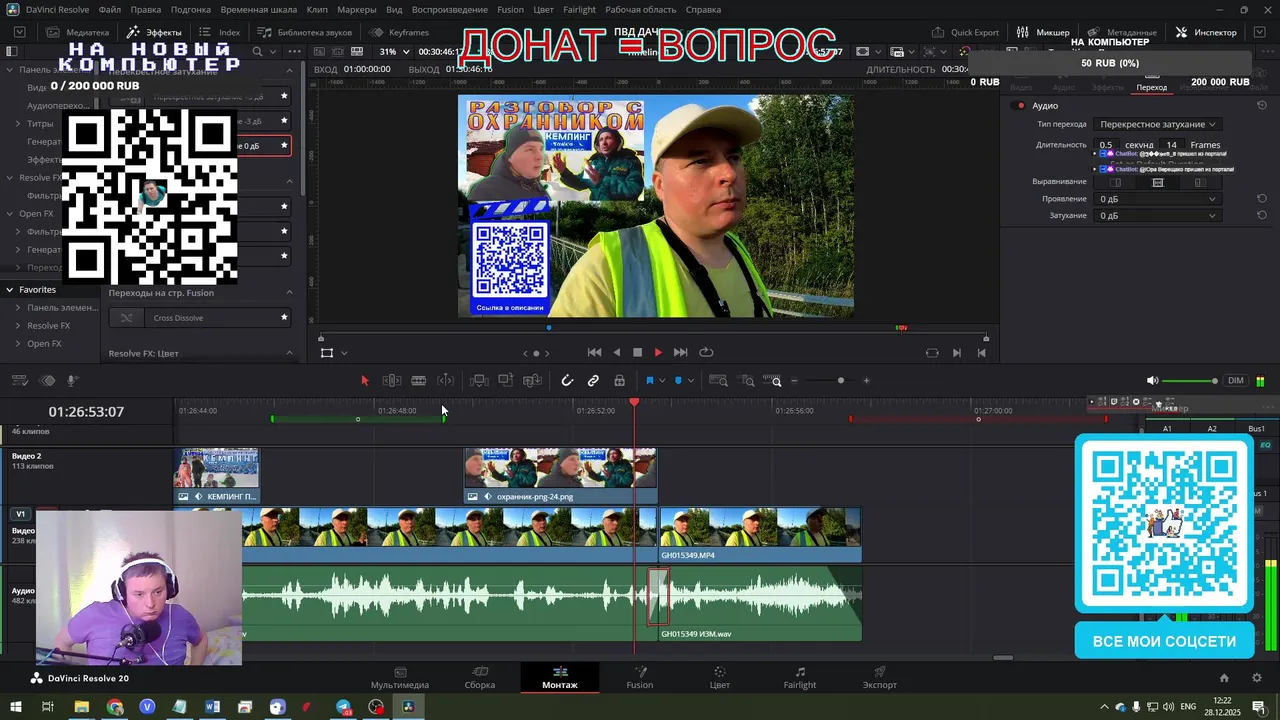Open the Файл menu
Viewport: 1280px width, 720px height.
click(110, 10)
